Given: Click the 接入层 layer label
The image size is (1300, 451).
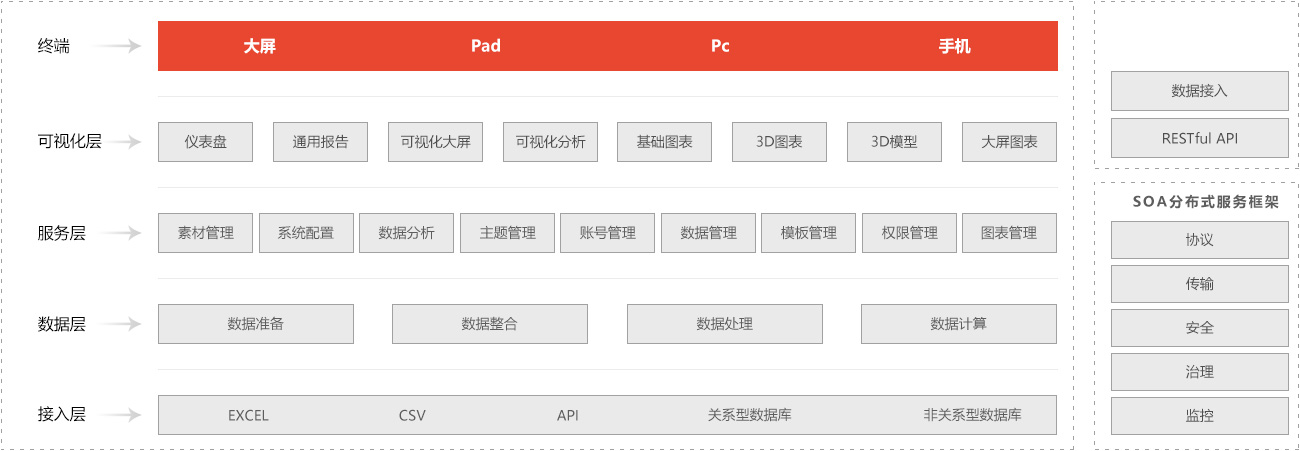Looking at the screenshot, I should [62, 415].
